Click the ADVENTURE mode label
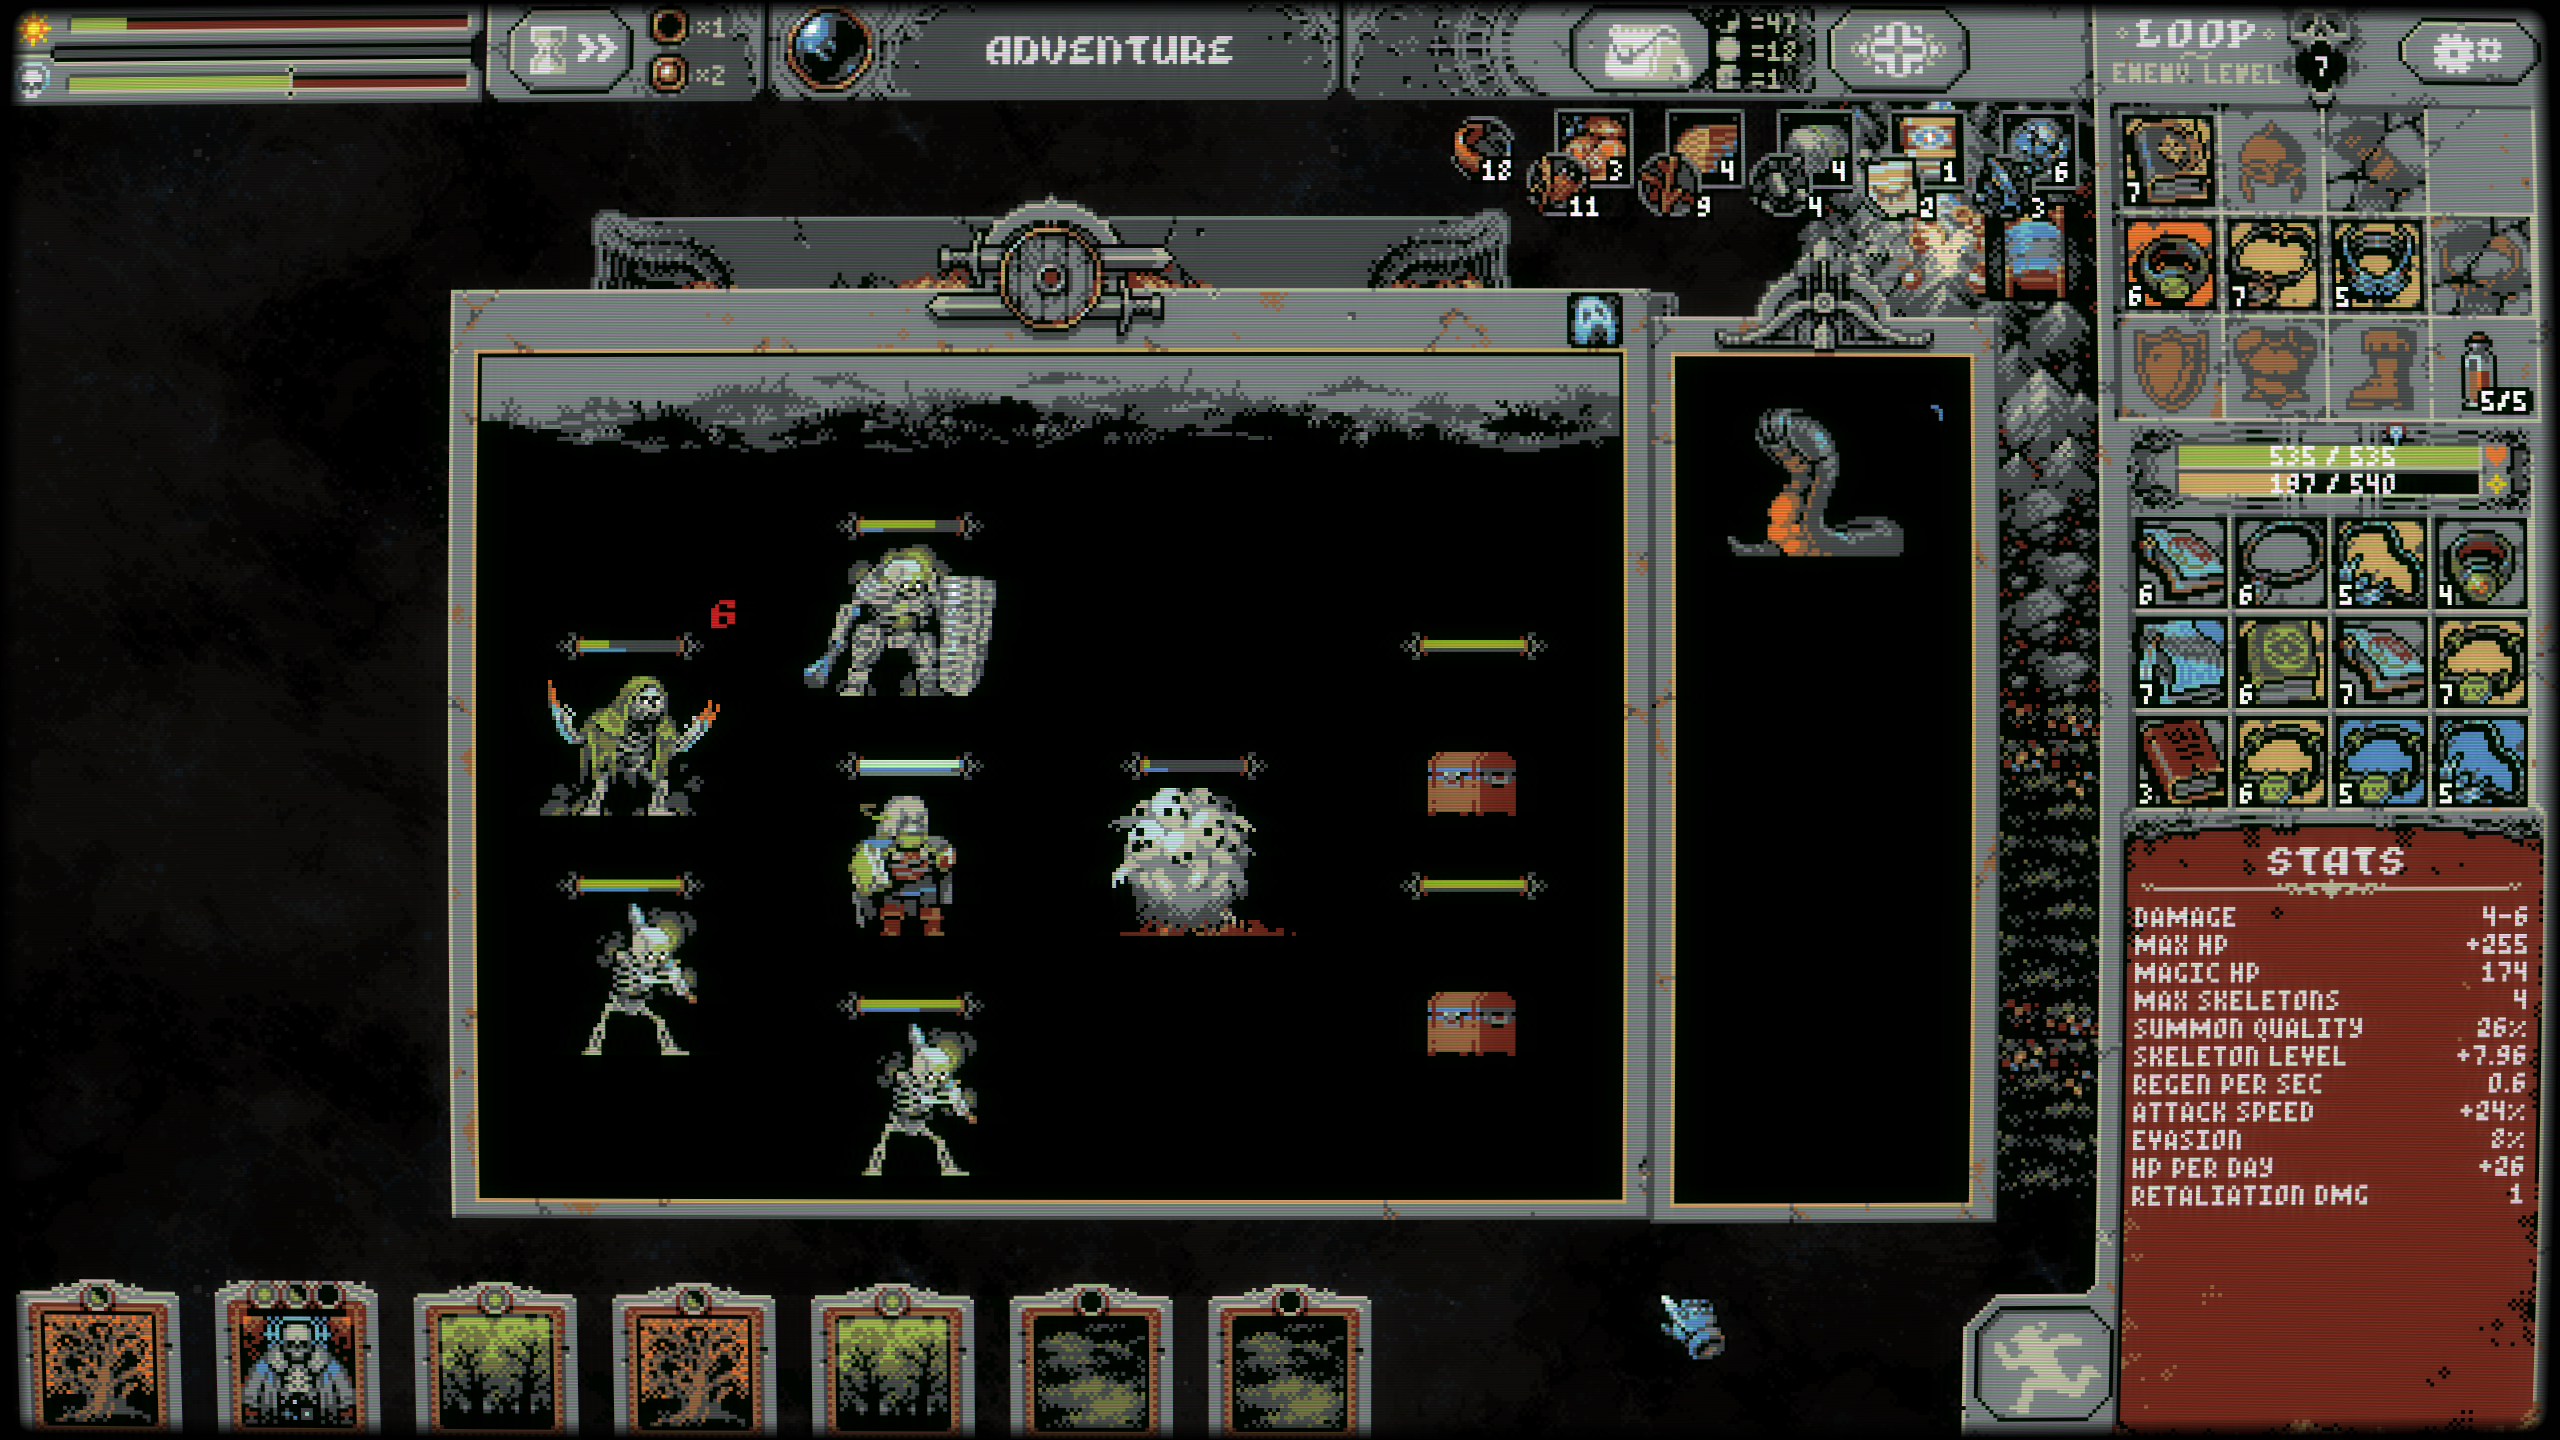 click(1108, 50)
